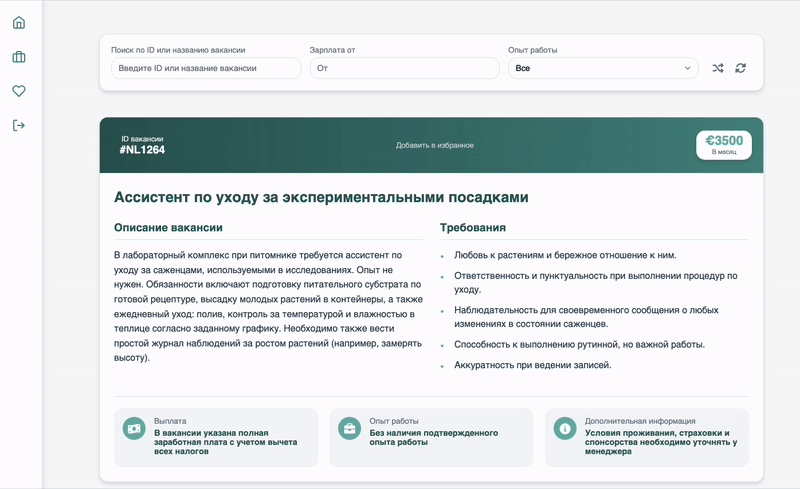Log out using the sidebar exit icon
800x489 pixels.
19,125
